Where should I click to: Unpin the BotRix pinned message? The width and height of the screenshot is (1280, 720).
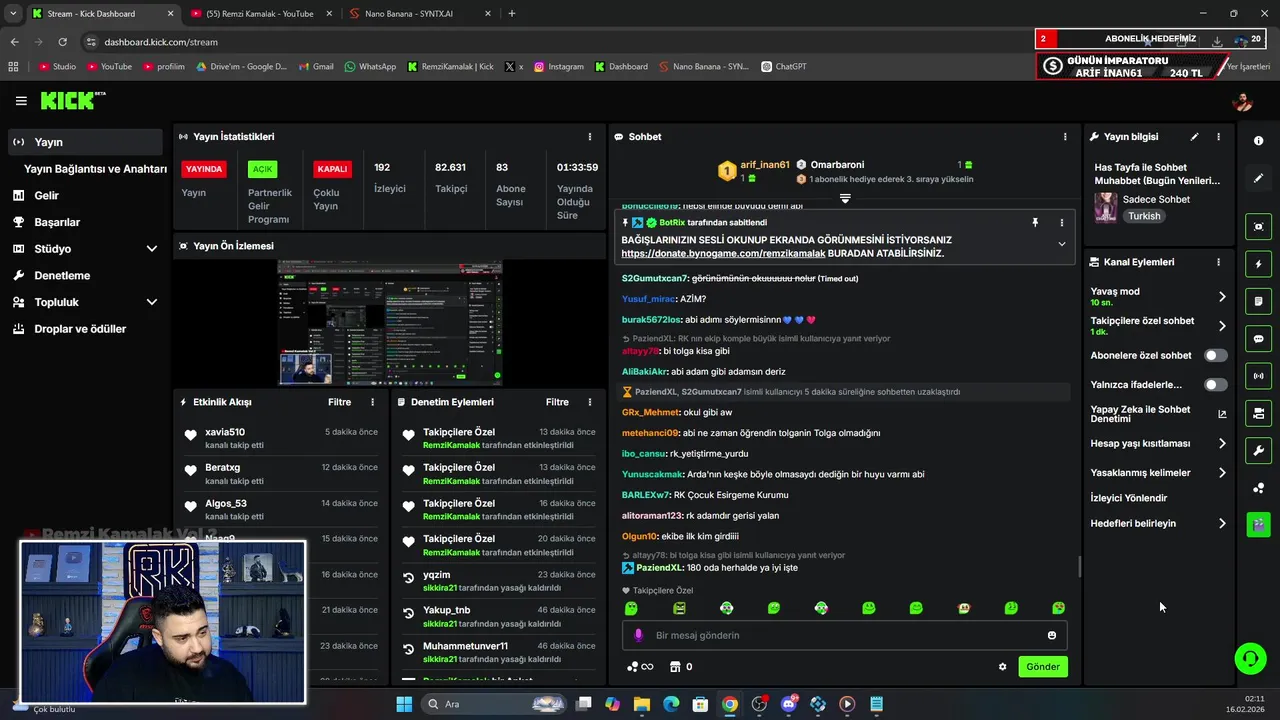tap(1035, 223)
